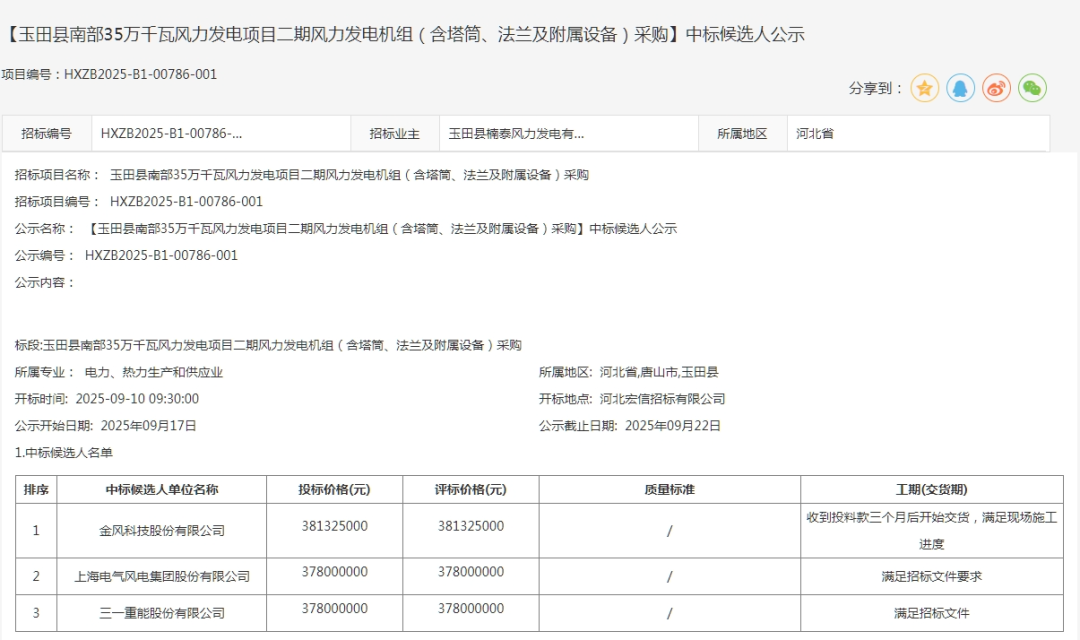Select the truncated 招标编号 value HXZB2025-B1-00786-...
Viewport: 1080px width, 640px height.
[x=171, y=133]
